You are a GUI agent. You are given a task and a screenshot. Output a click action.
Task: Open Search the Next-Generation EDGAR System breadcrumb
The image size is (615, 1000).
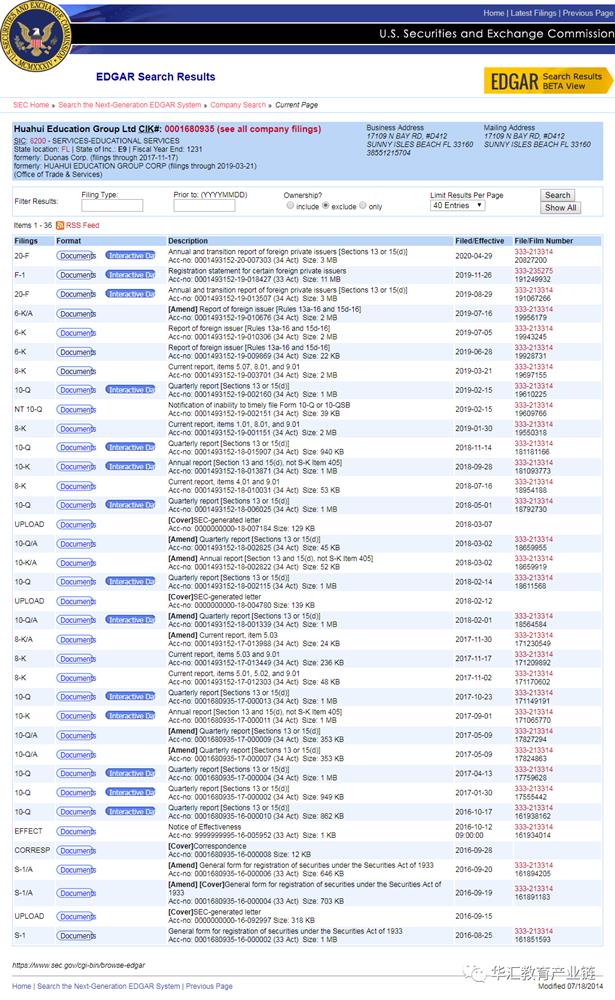coord(130,105)
